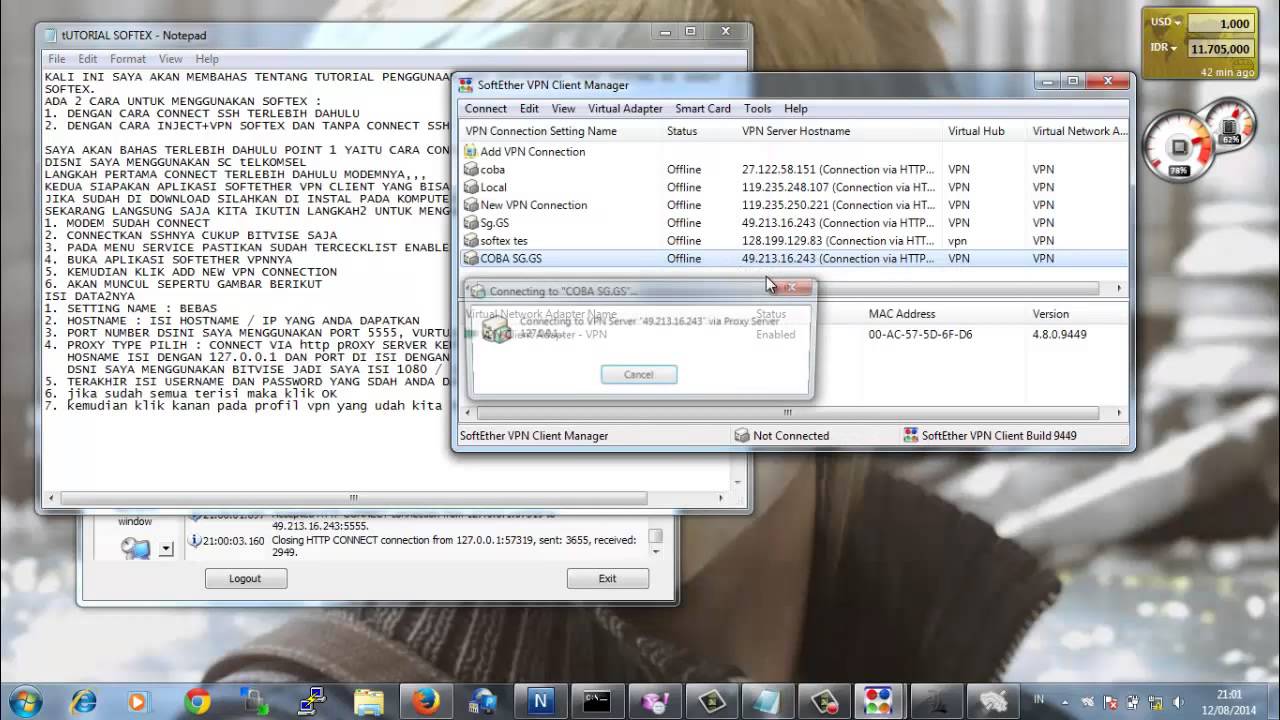Open Windows Media Player from the taskbar
This screenshot has height=720, width=1280.
click(x=139, y=701)
